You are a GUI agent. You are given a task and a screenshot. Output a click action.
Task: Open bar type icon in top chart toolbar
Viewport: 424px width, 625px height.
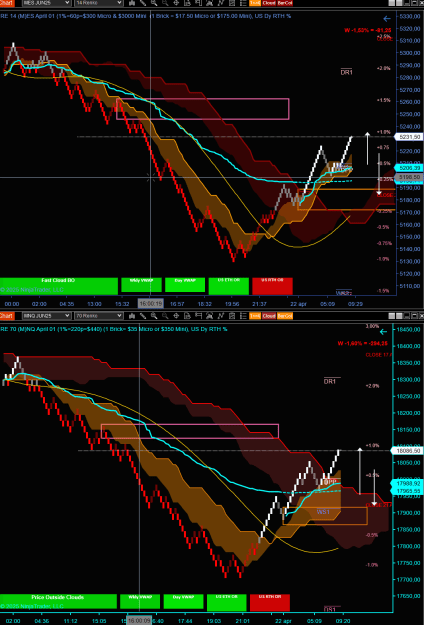point(132,3)
